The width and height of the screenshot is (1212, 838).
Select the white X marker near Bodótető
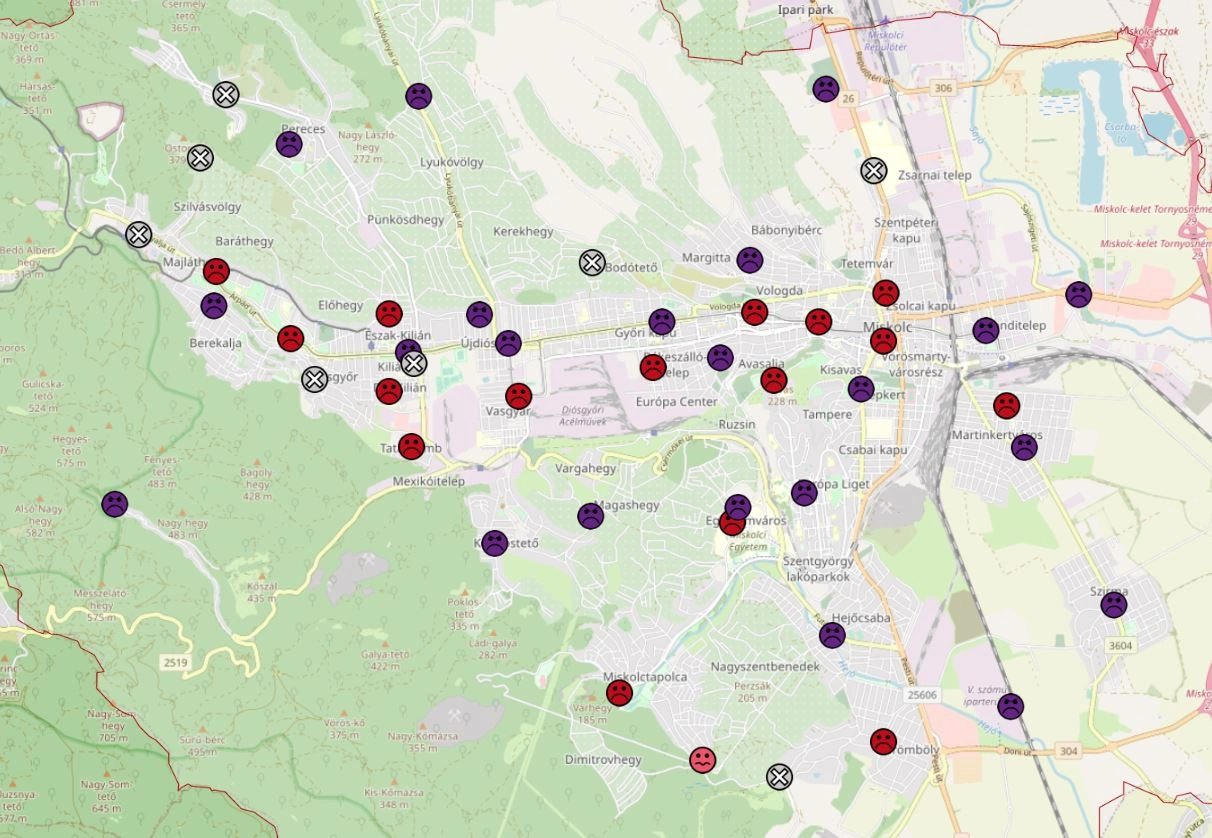pos(592,262)
